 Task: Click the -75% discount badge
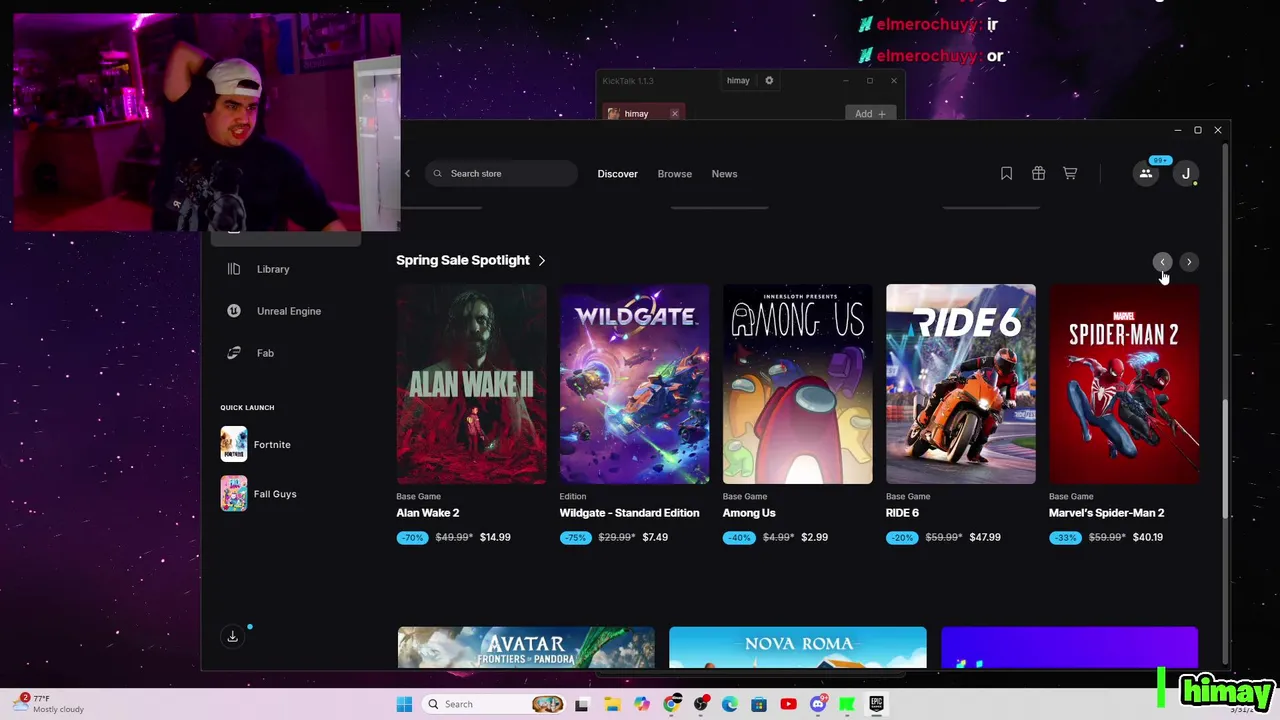[576, 538]
